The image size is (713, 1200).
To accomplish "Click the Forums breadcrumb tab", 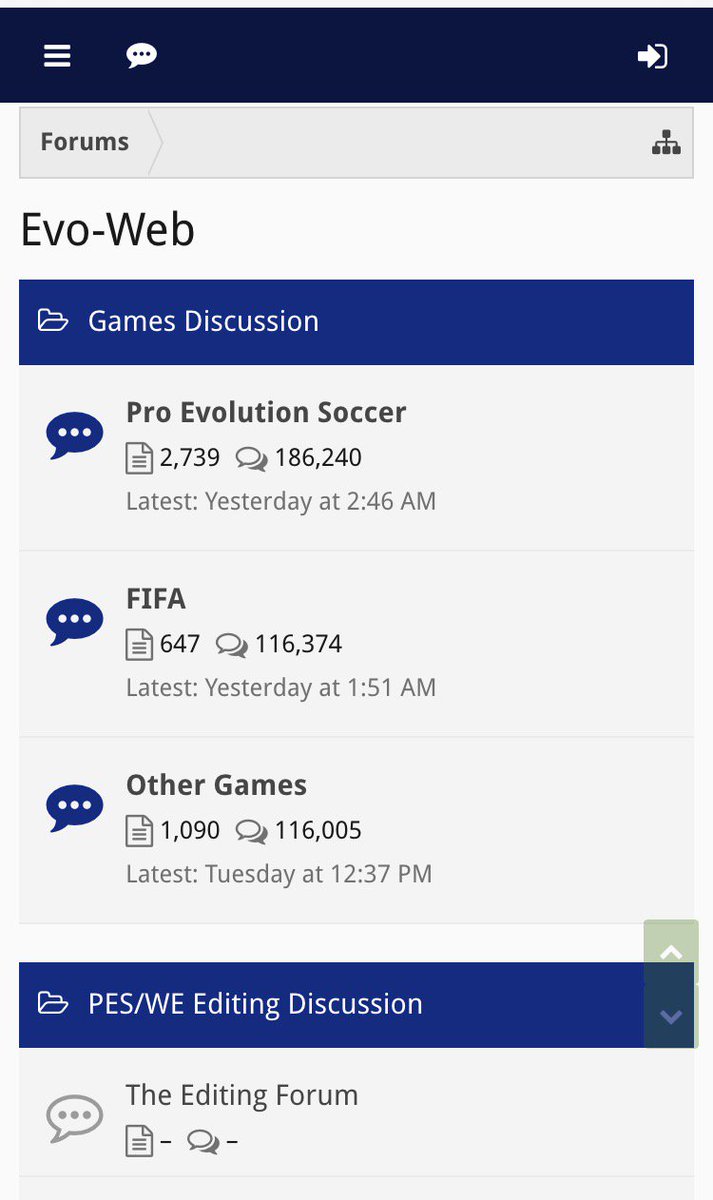I will pyautogui.click(x=85, y=142).
